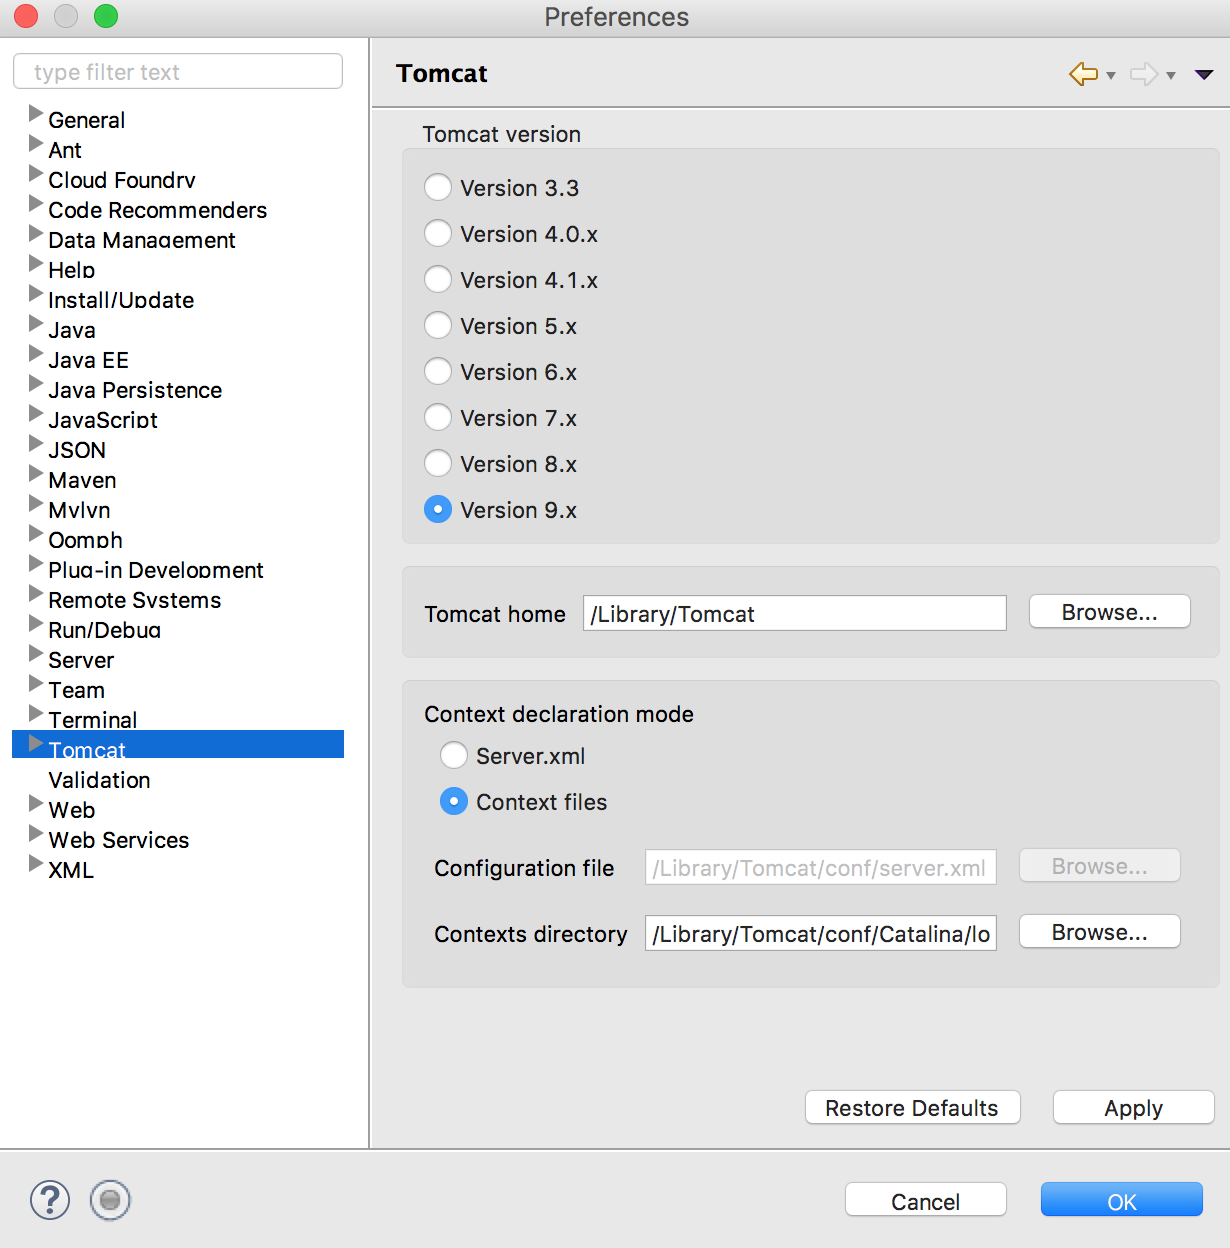Open the Oomph preferences

tap(85, 540)
